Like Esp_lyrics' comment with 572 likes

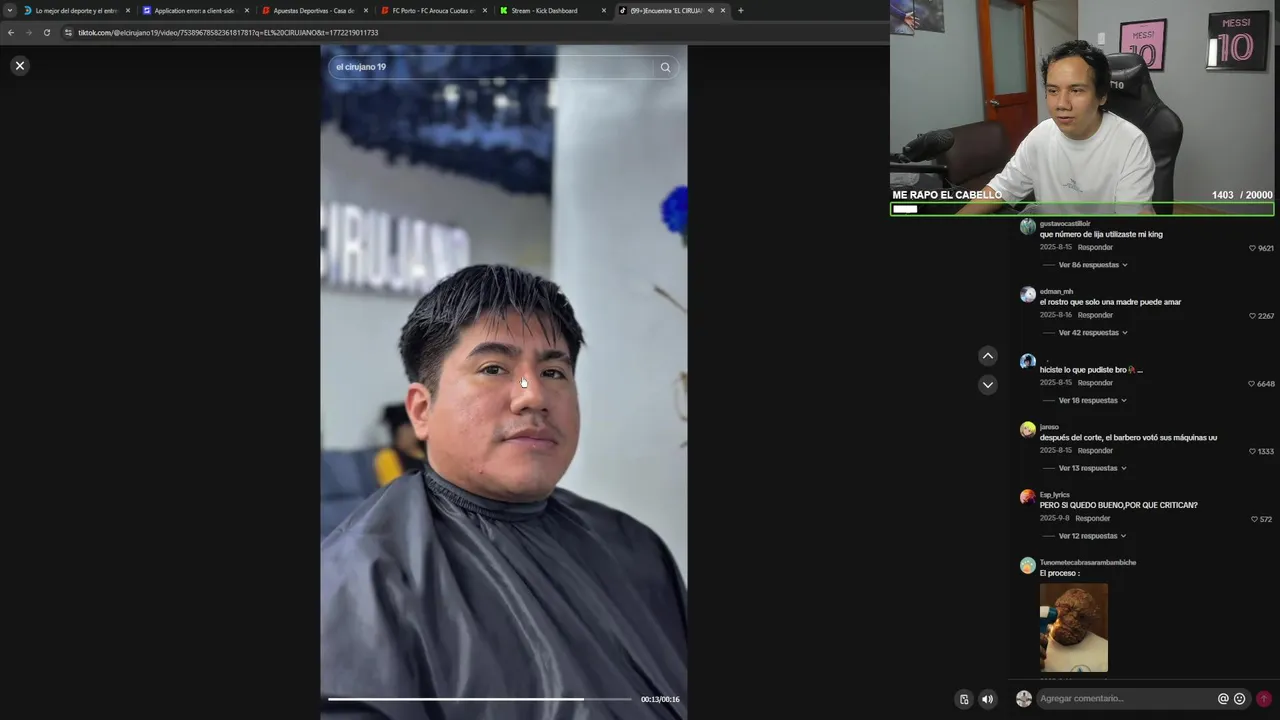[1255, 519]
